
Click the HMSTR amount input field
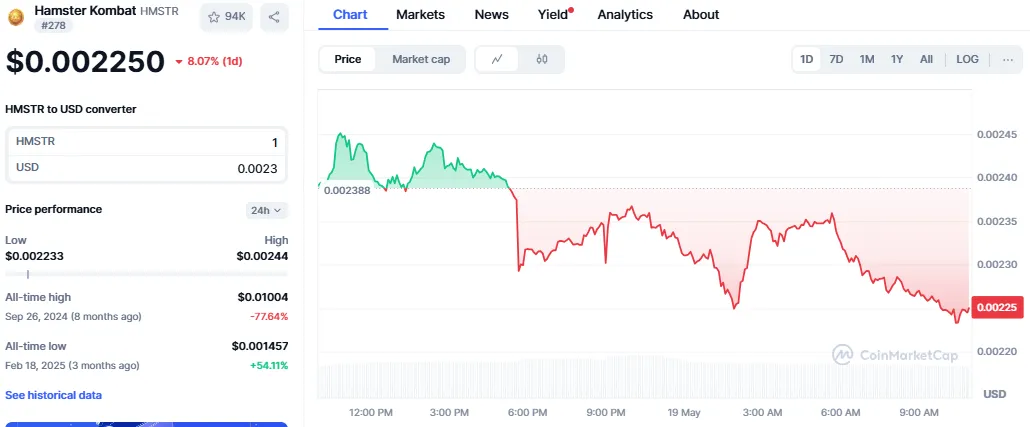point(146,142)
